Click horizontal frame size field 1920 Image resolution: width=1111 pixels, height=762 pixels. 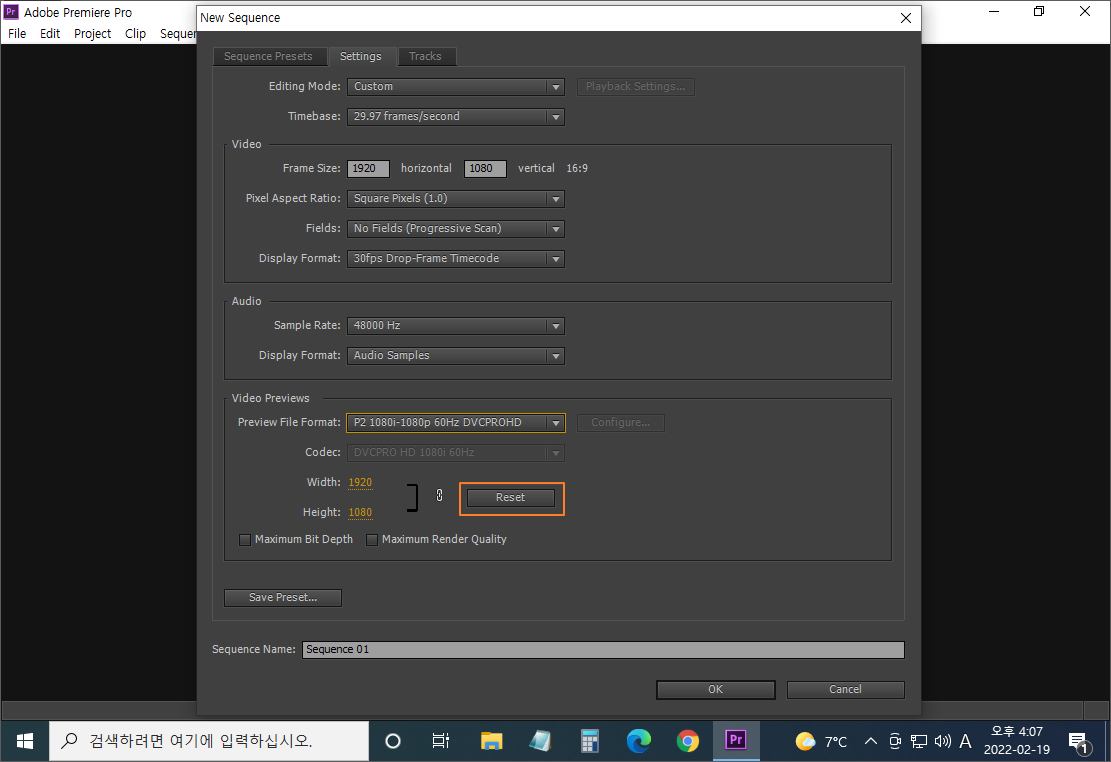(368, 169)
